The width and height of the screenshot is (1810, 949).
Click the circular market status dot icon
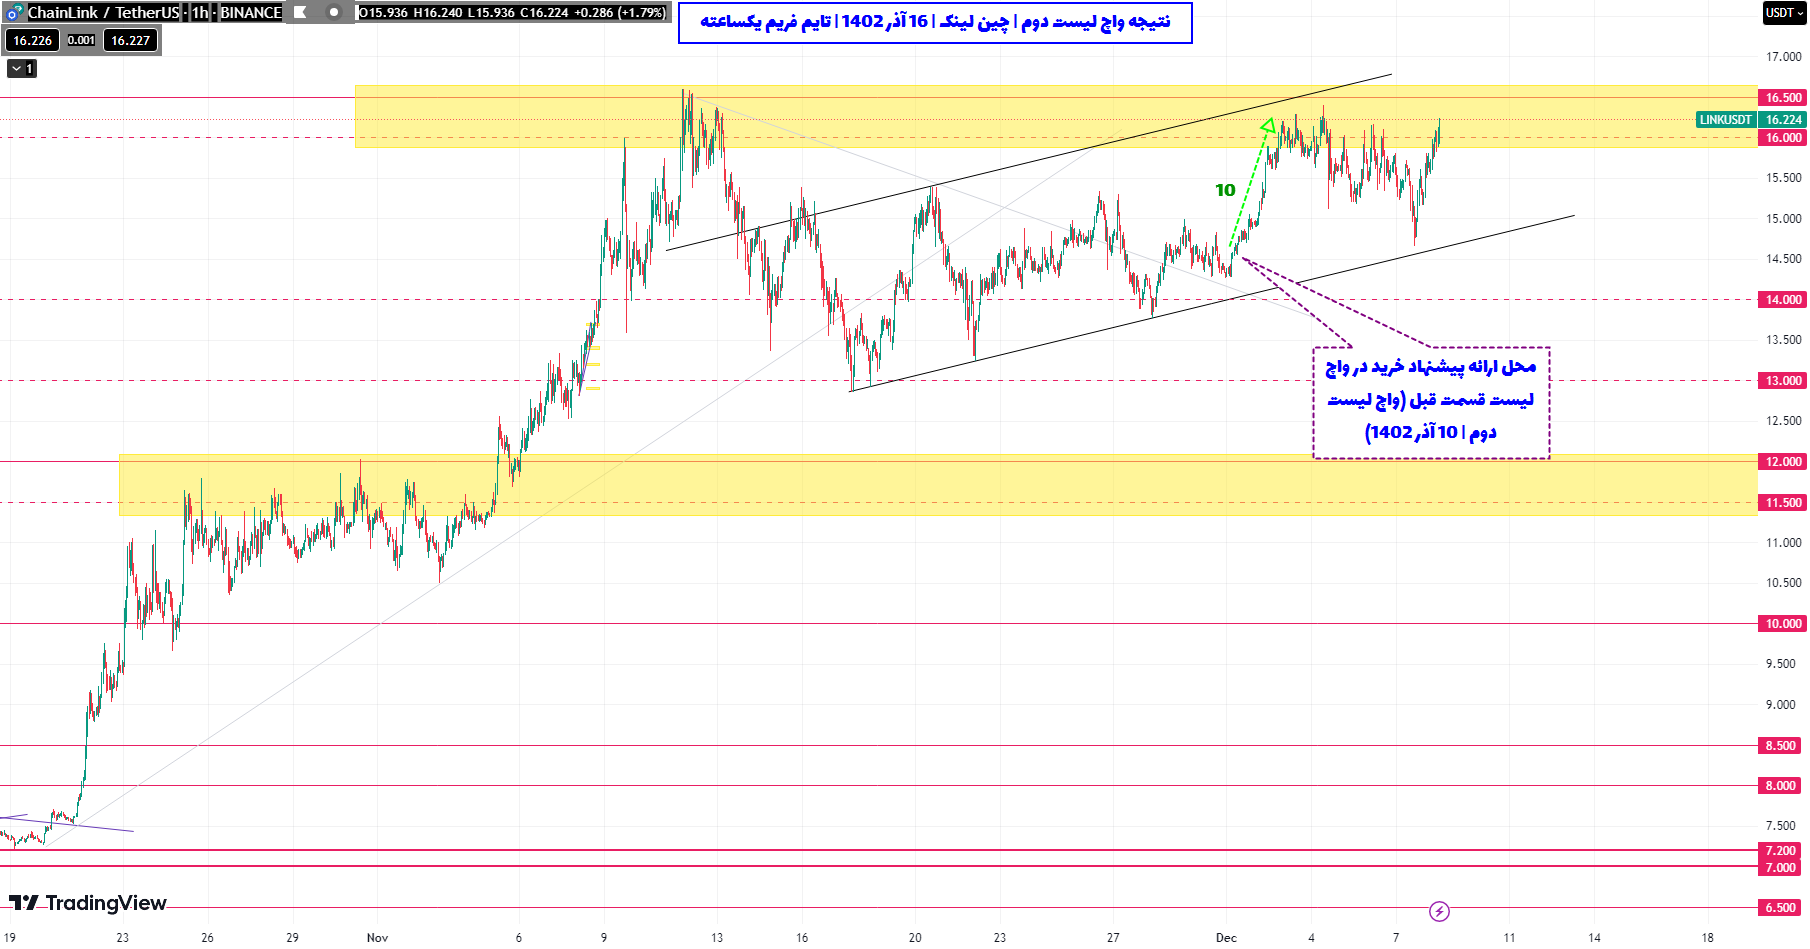tap(334, 13)
